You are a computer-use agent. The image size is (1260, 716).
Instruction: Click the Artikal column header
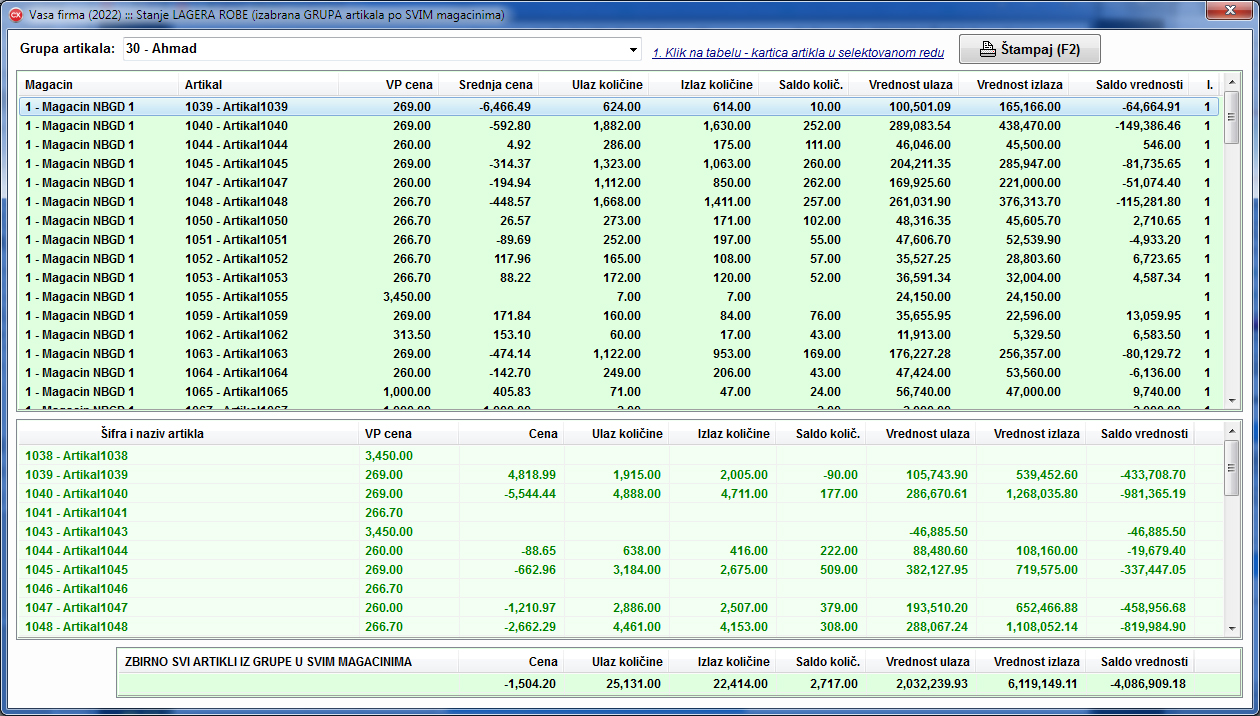(258, 85)
